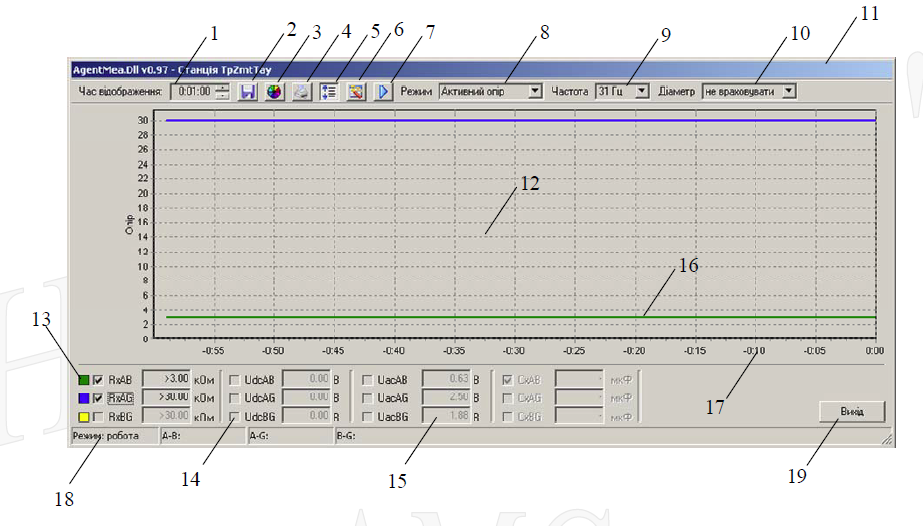The width and height of the screenshot is (923, 526).
Task: Click the save (floppy disk) toolbar icon
Action: 247,92
